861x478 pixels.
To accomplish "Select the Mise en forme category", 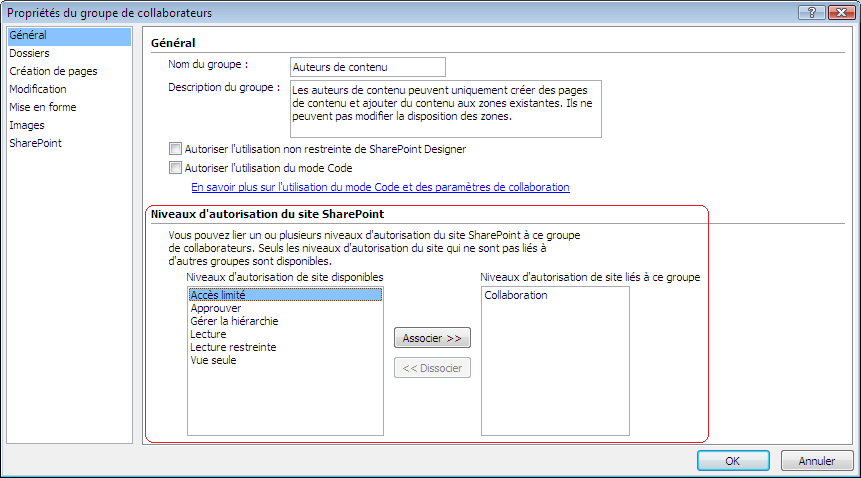I will point(43,107).
